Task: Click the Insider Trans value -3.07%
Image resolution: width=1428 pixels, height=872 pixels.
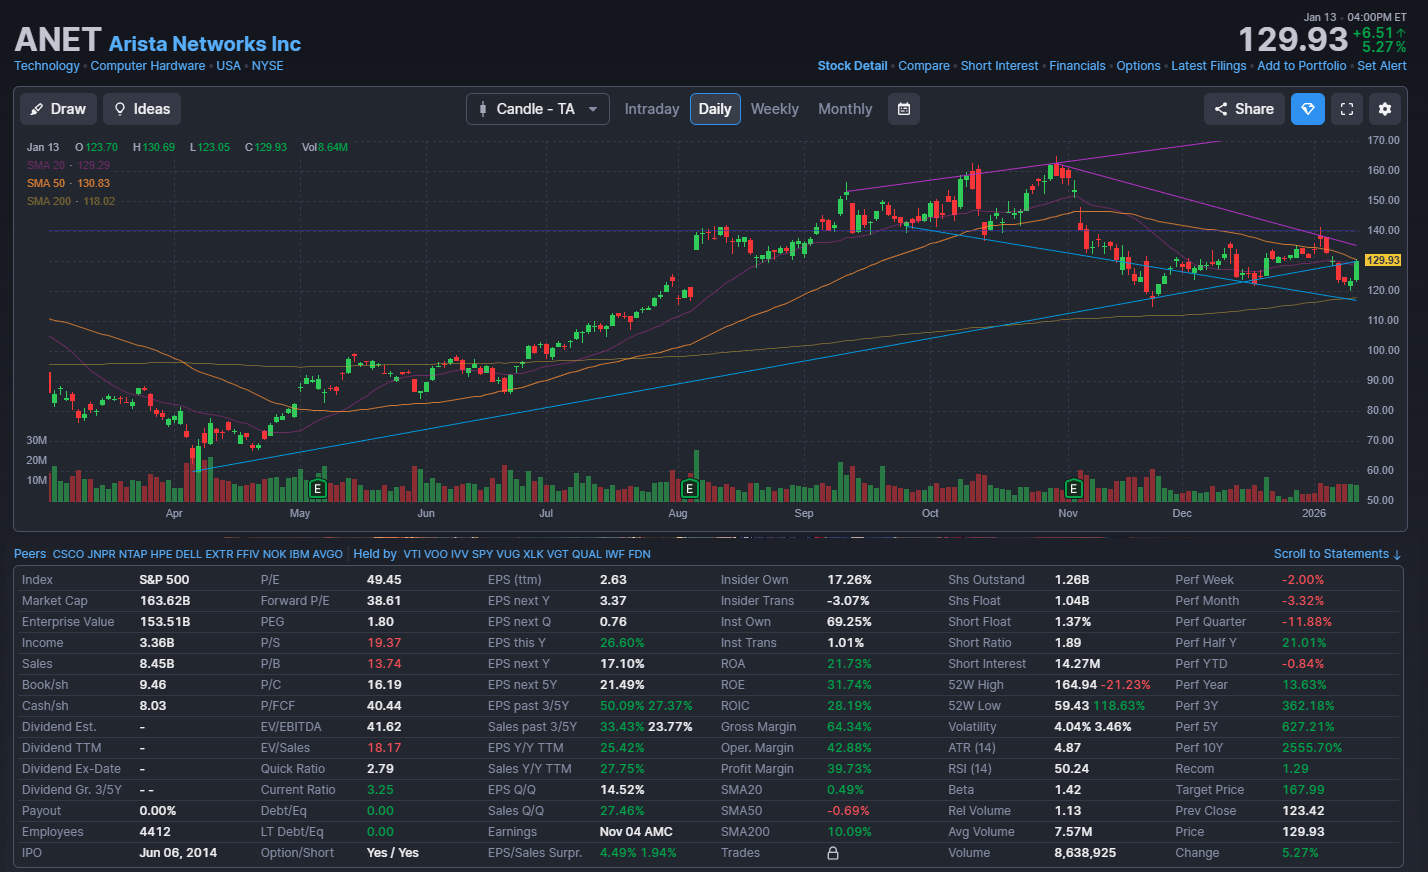Action: click(848, 601)
